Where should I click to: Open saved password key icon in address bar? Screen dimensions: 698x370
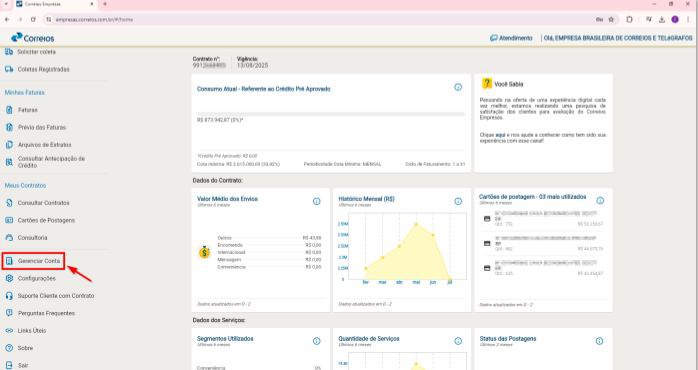coord(599,20)
